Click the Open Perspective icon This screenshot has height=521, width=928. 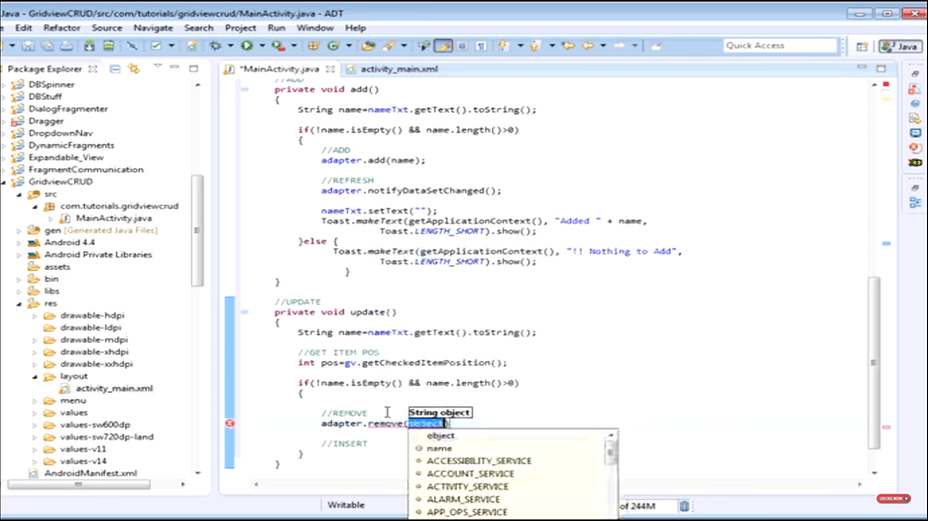(x=862, y=46)
